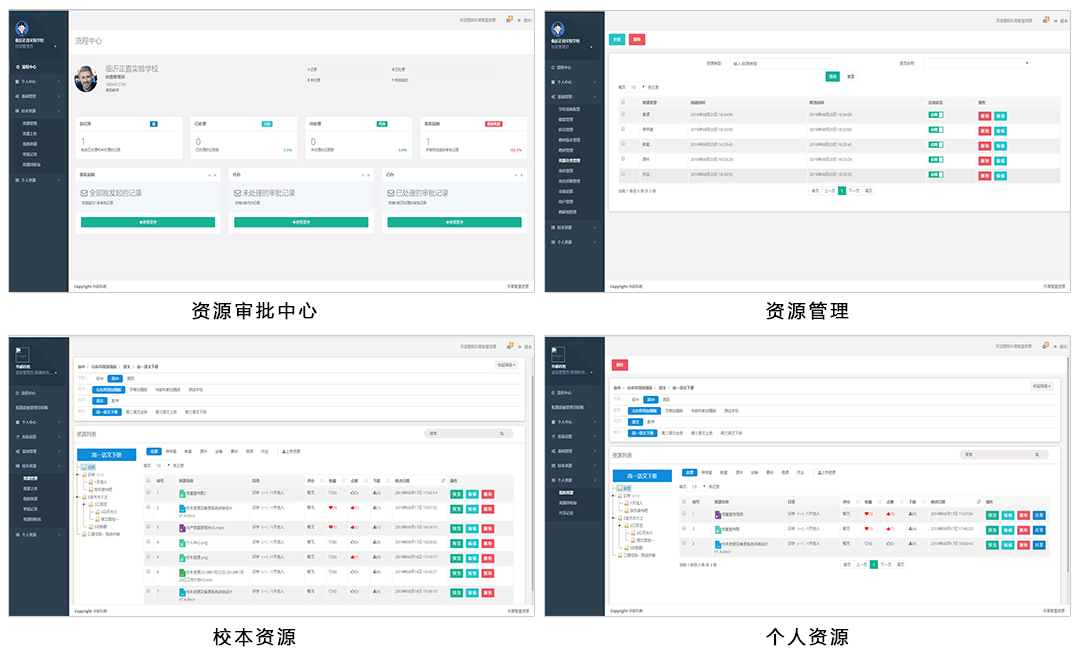Check the row 2 checkbox in 个人资源 table
Image resolution: width=1080 pixels, height=665 pixels.
click(x=684, y=529)
